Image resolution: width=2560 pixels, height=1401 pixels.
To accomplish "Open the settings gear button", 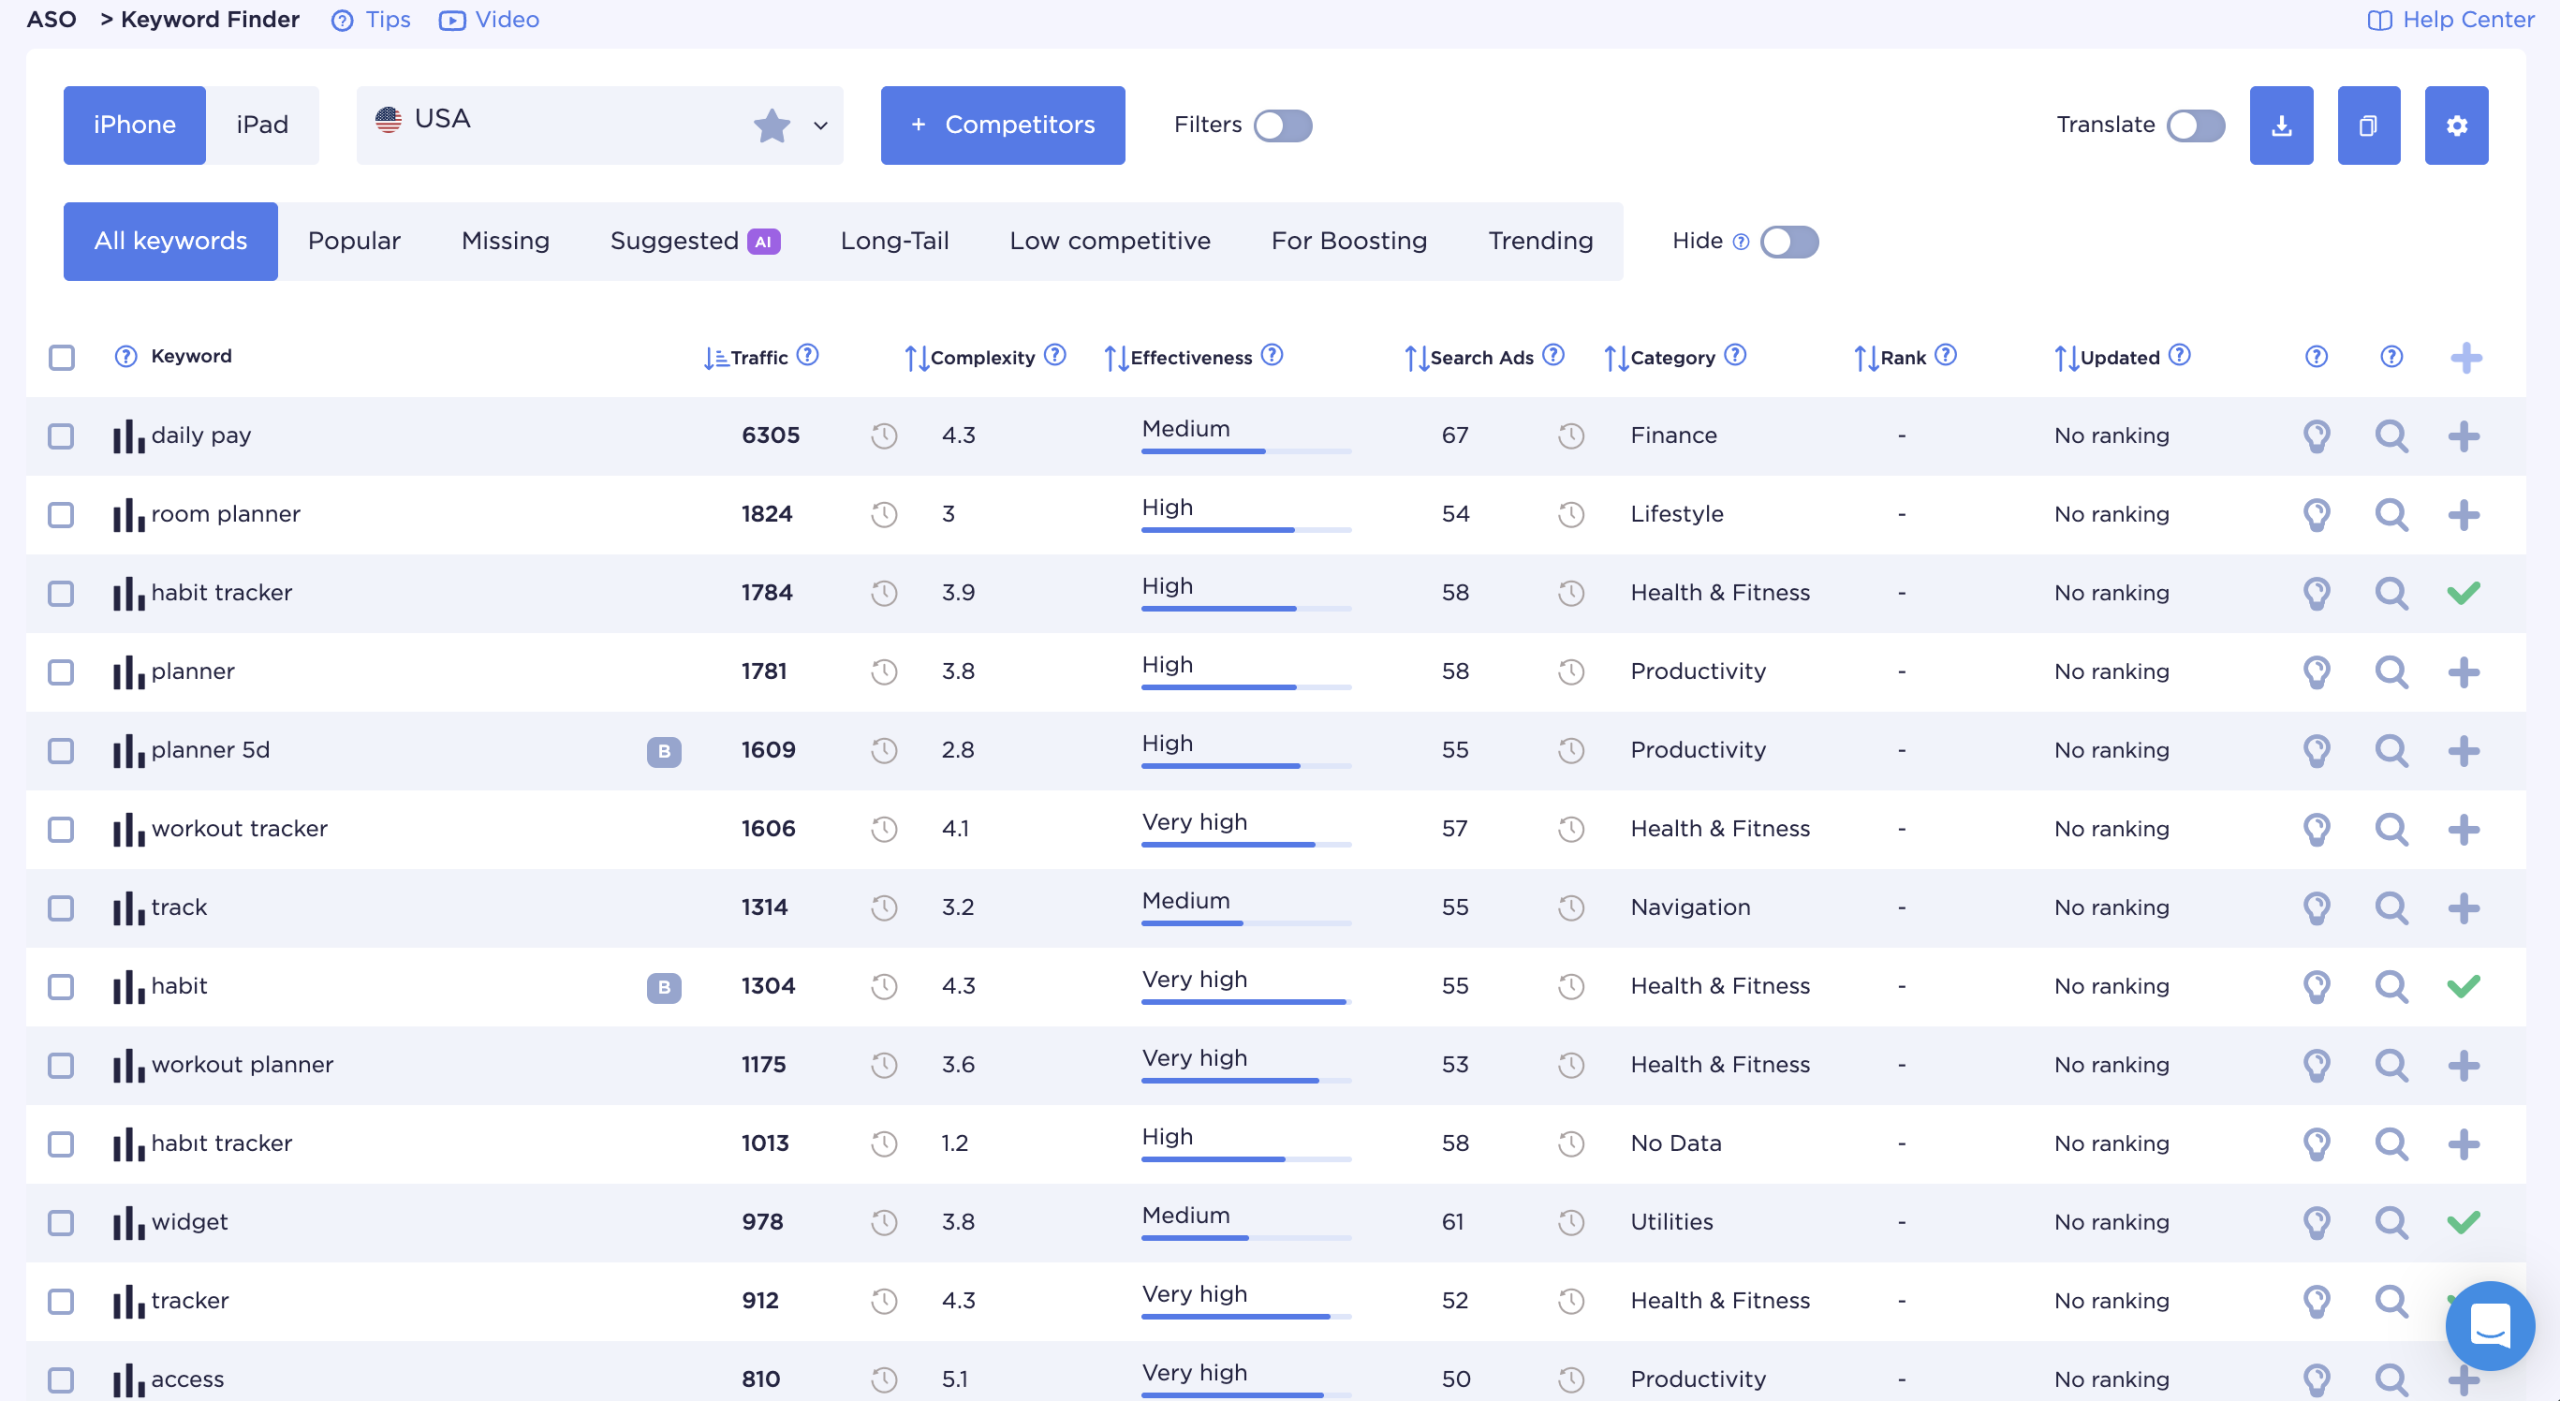I will pyautogui.click(x=2456, y=125).
